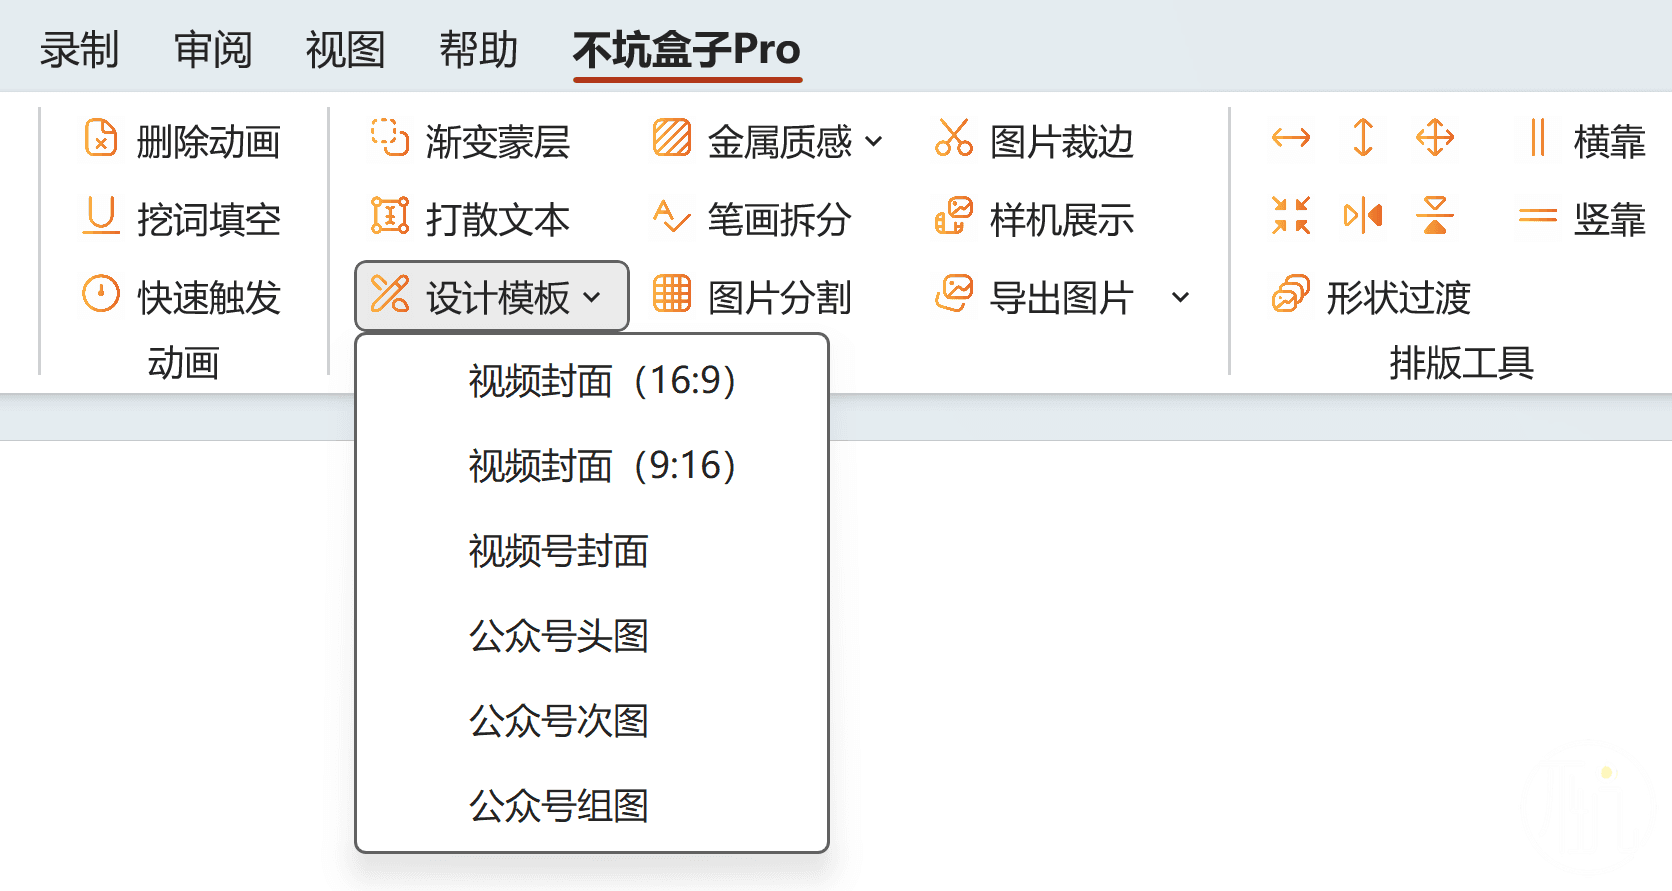Click the 笔画拆分 button label
Screen dimensions: 1672x891
[780, 219]
